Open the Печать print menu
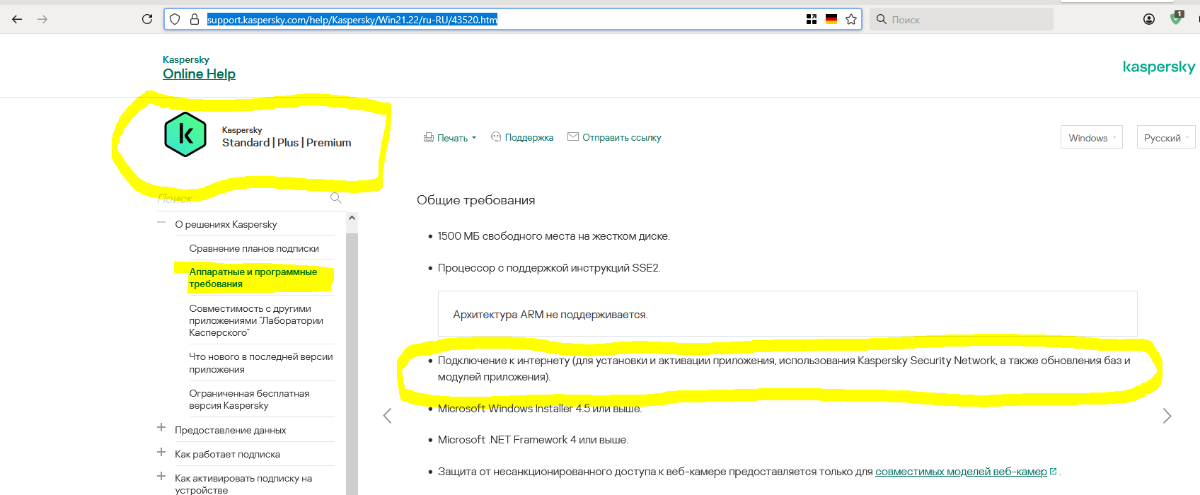This screenshot has width=1200, height=495. [451, 138]
